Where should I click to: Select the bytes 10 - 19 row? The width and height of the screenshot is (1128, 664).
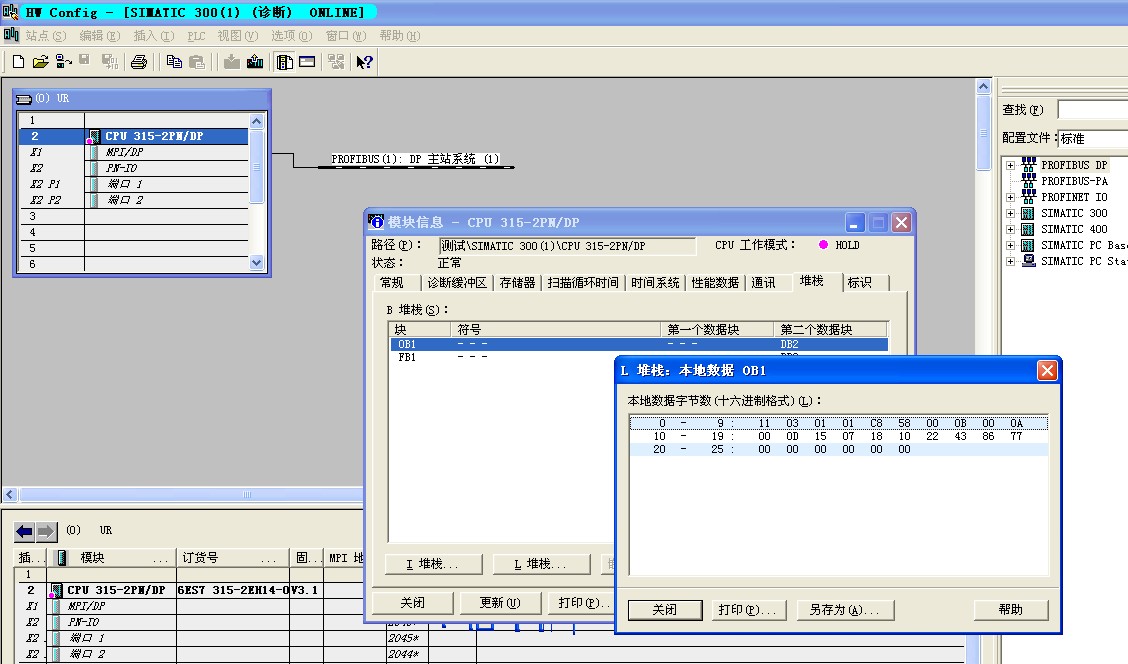tap(839, 436)
